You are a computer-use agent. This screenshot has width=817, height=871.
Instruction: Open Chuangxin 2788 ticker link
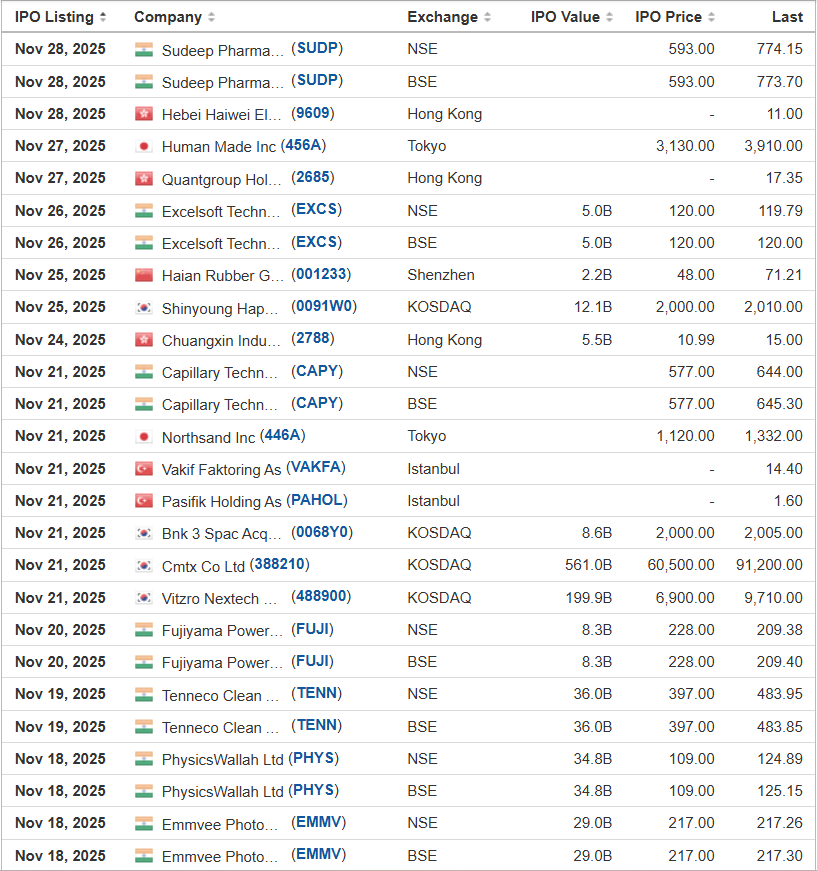coord(313,339)
